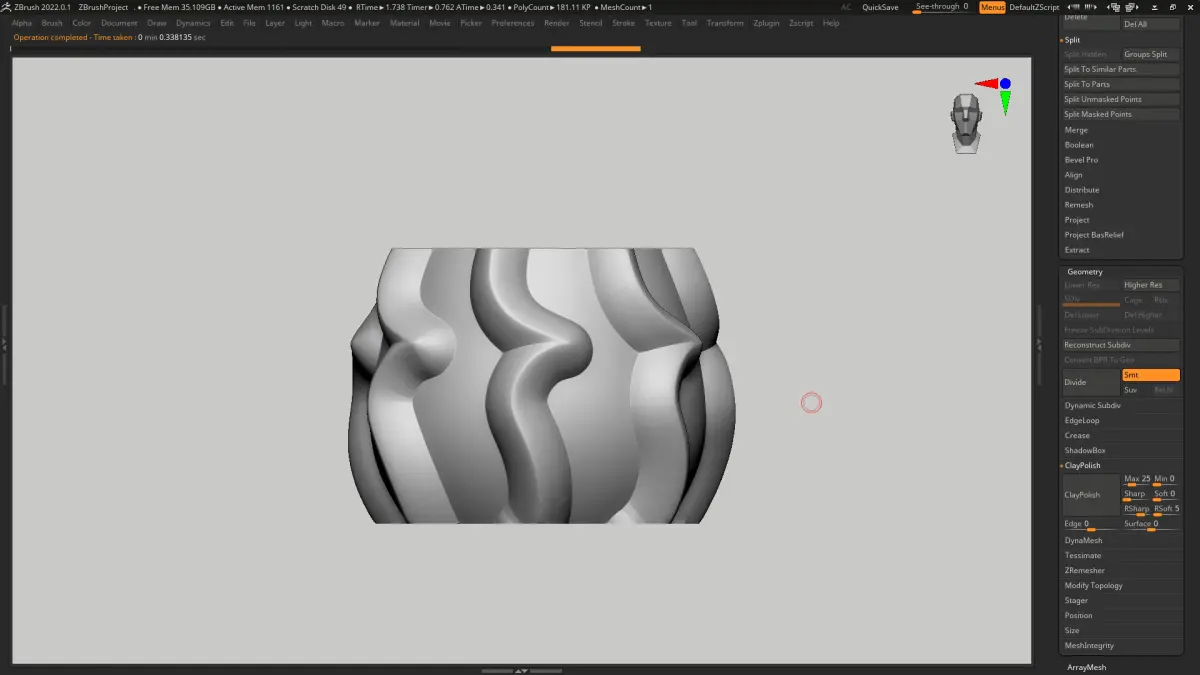This screenshot has width=1200, height=675.
Task: Click Split To Similar Parts
Action: click(1121, 69)
